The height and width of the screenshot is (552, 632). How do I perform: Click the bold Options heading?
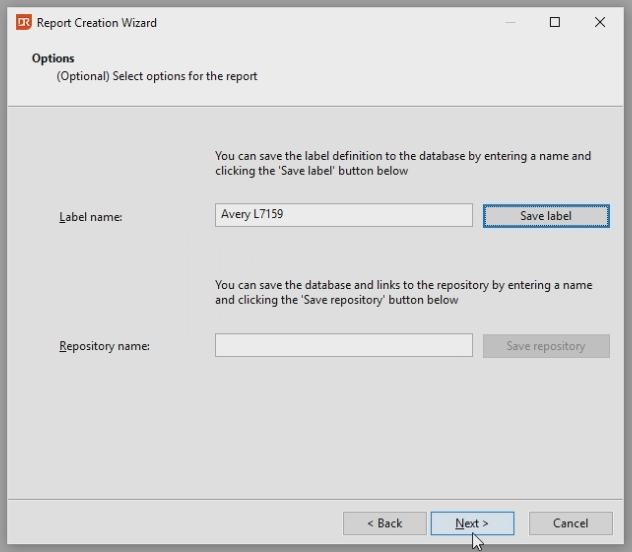(53, 58)
